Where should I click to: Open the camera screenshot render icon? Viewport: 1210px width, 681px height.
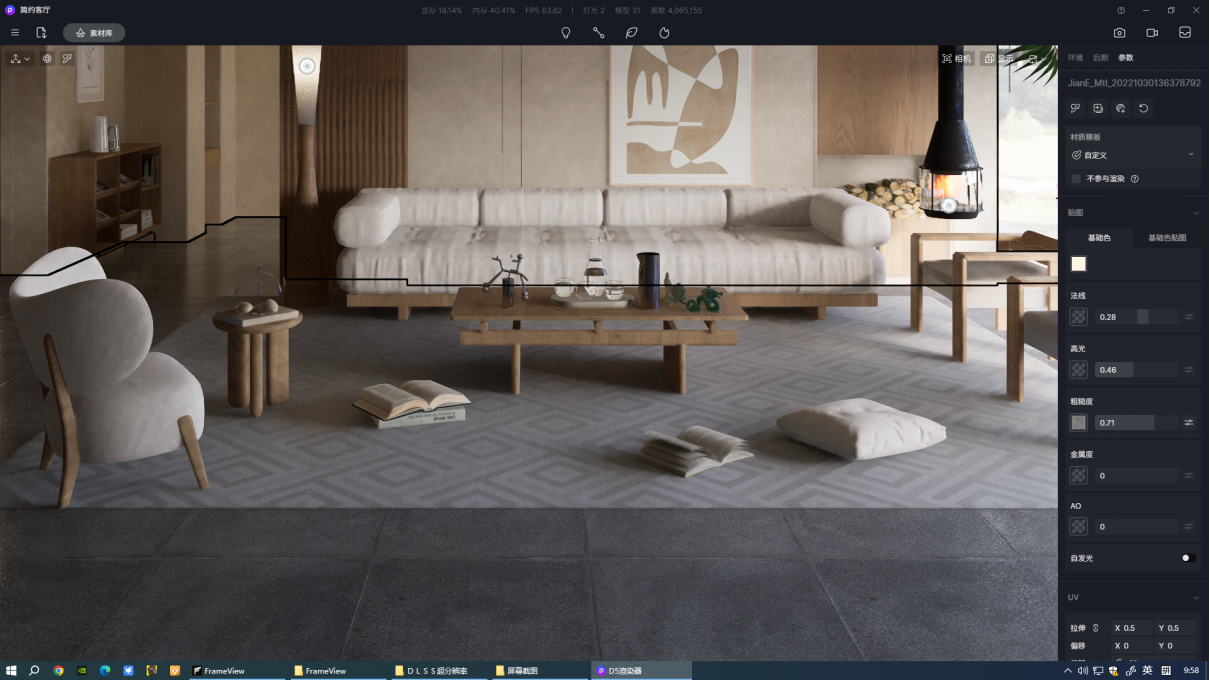coord(1120,33)
